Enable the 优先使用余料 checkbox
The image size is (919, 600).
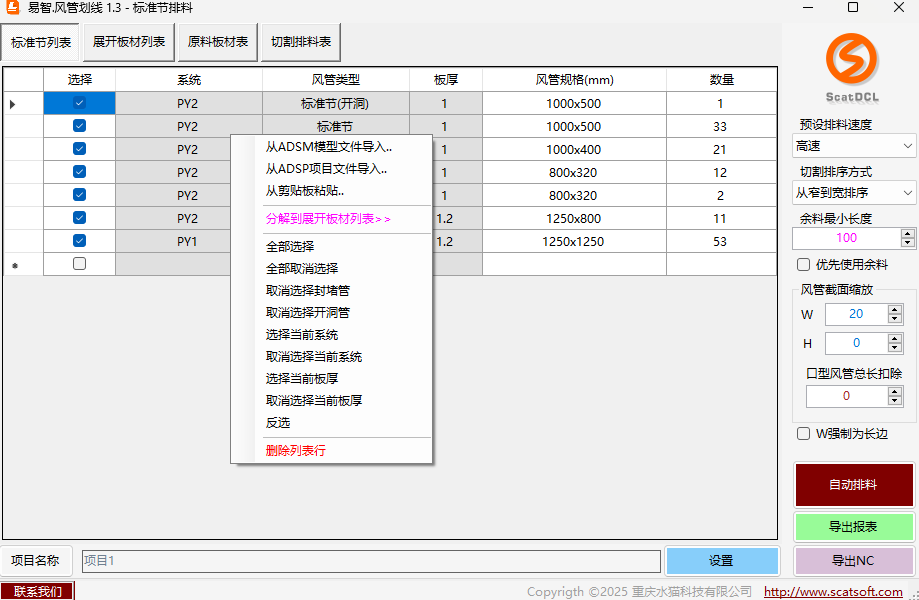click(x=803, y=265)
